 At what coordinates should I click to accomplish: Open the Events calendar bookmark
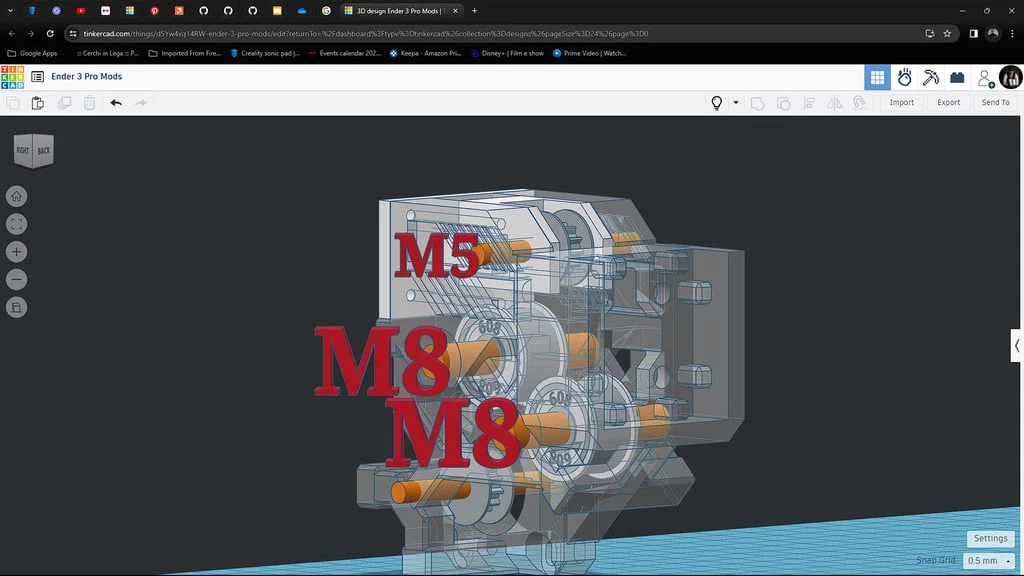click(x=344, y=54)
